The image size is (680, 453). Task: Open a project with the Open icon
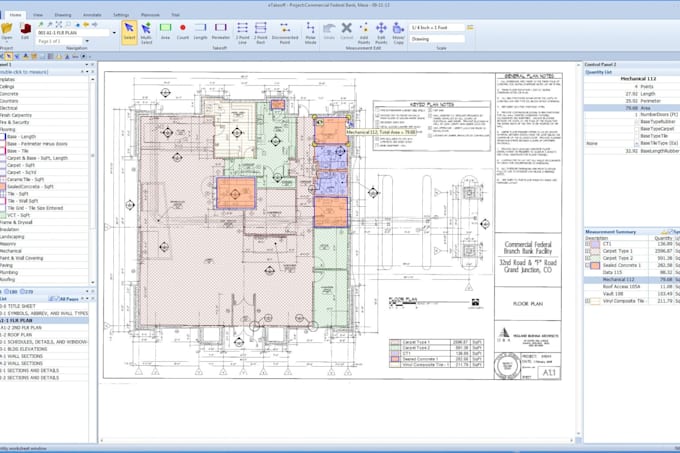(x=7, y=32)
